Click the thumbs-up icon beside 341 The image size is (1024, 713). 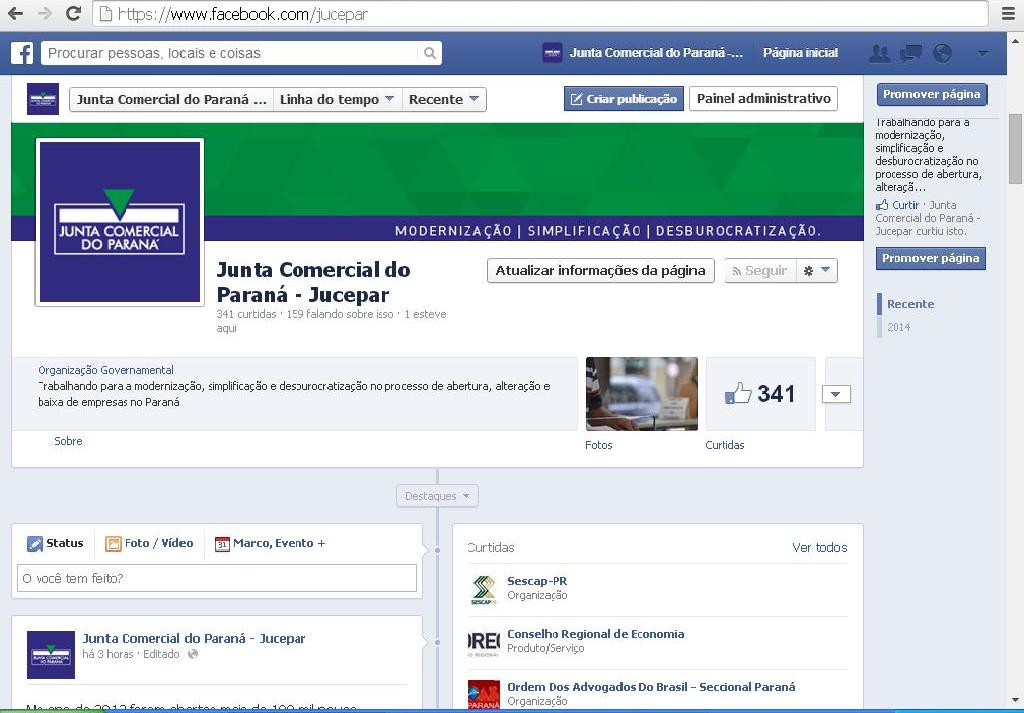[738, 394]
